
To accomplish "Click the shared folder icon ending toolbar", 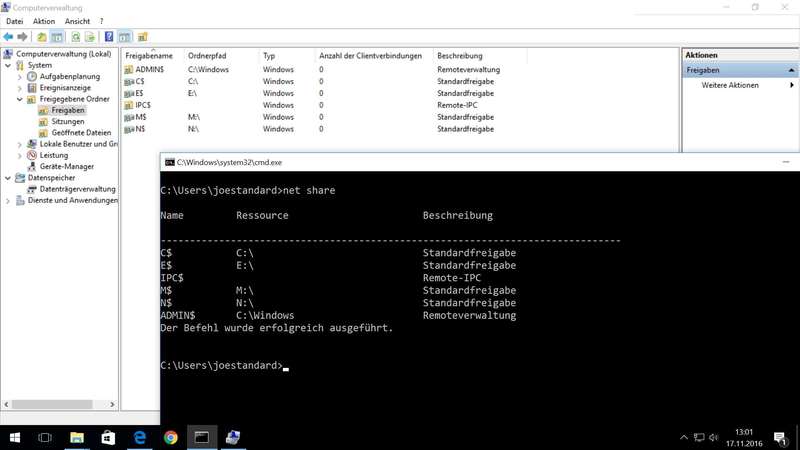I will (x=142, y=37).
